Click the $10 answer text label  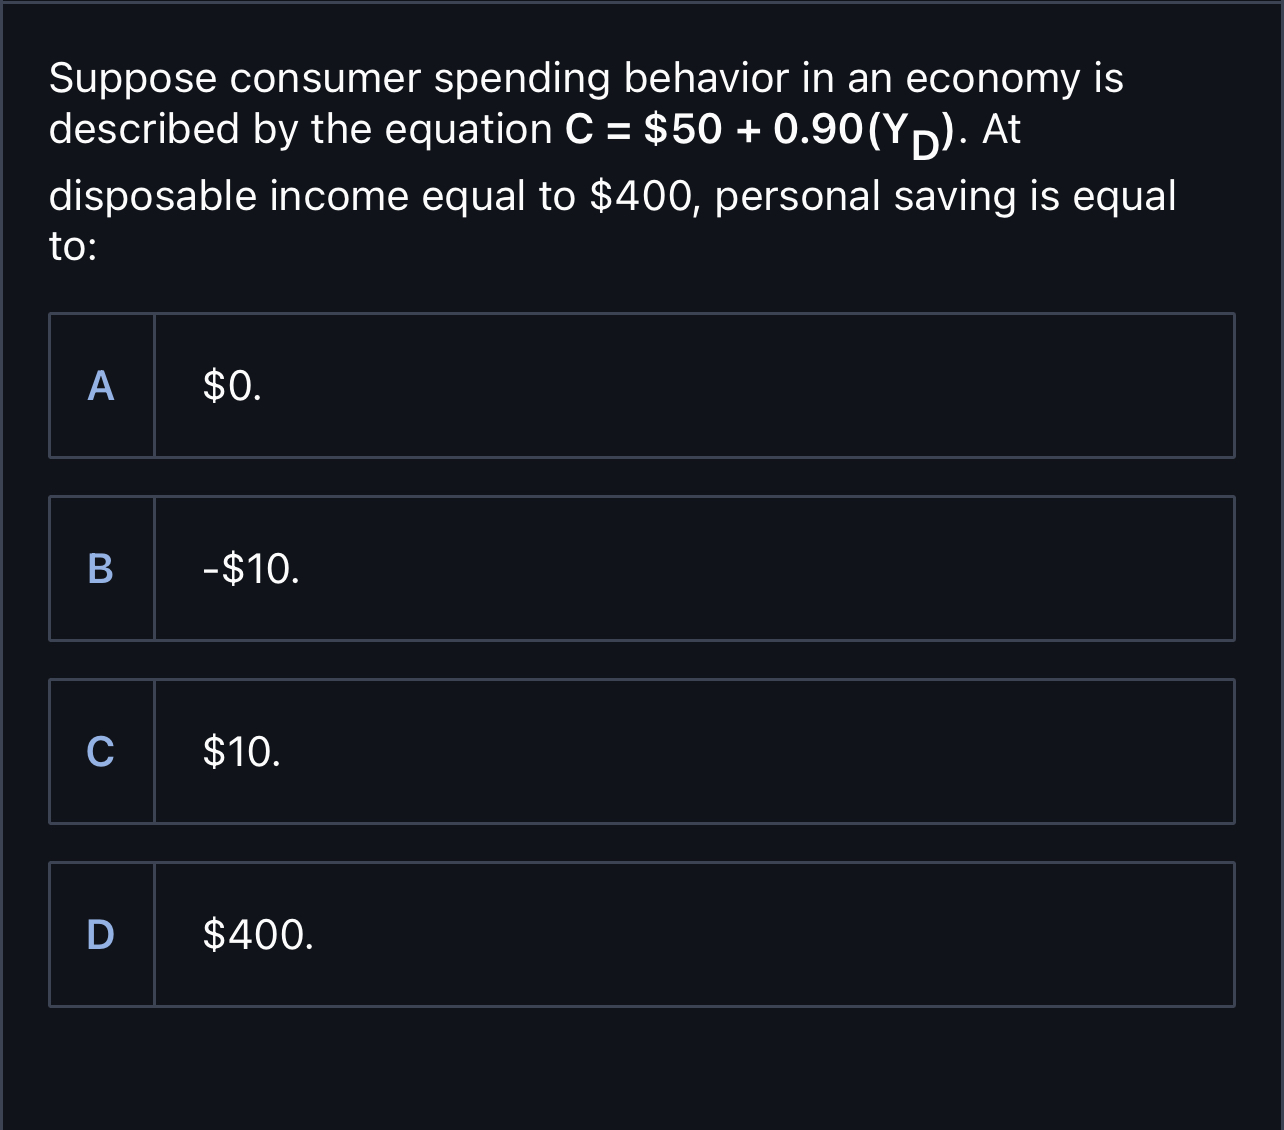pos(240,751)
